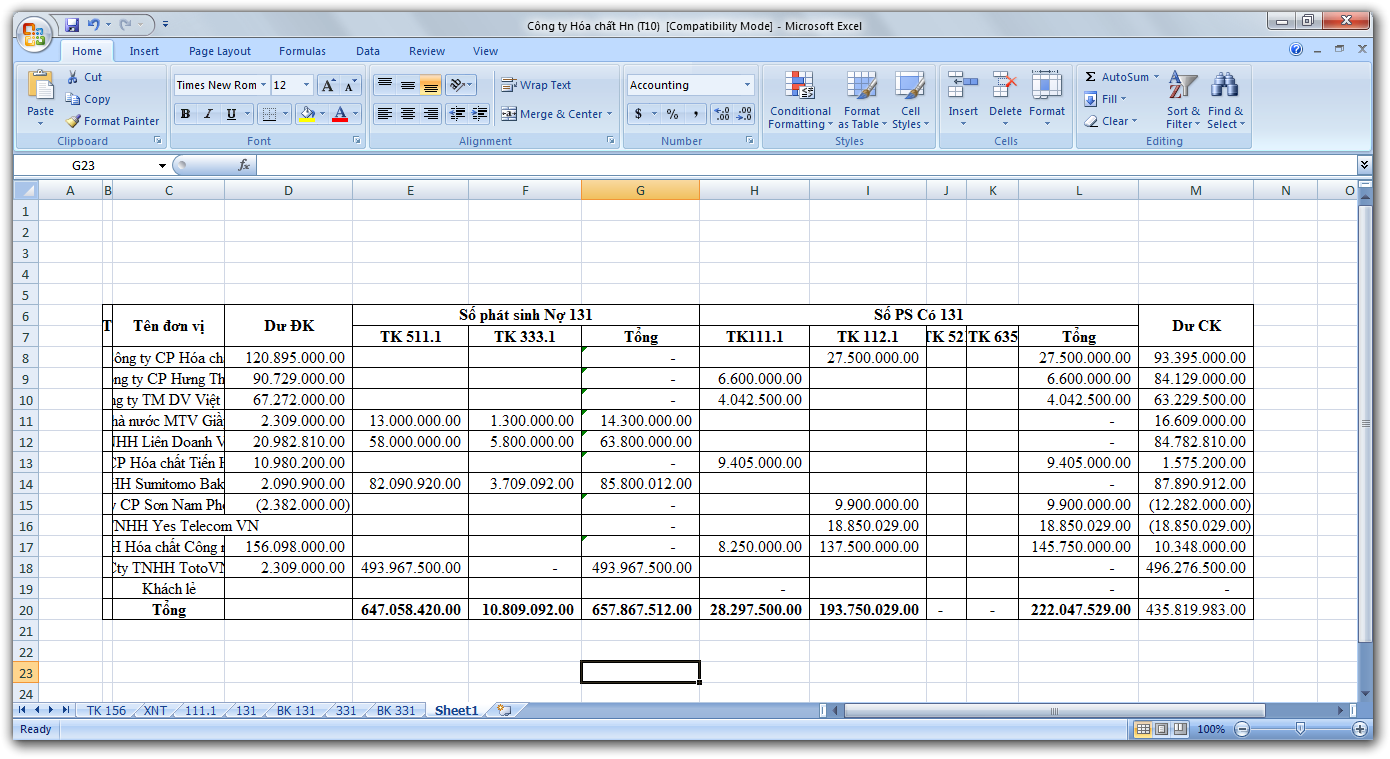The image size is (1390, 759).
Task: Click the Increase Decimal icon
Action: click(721, 114)
